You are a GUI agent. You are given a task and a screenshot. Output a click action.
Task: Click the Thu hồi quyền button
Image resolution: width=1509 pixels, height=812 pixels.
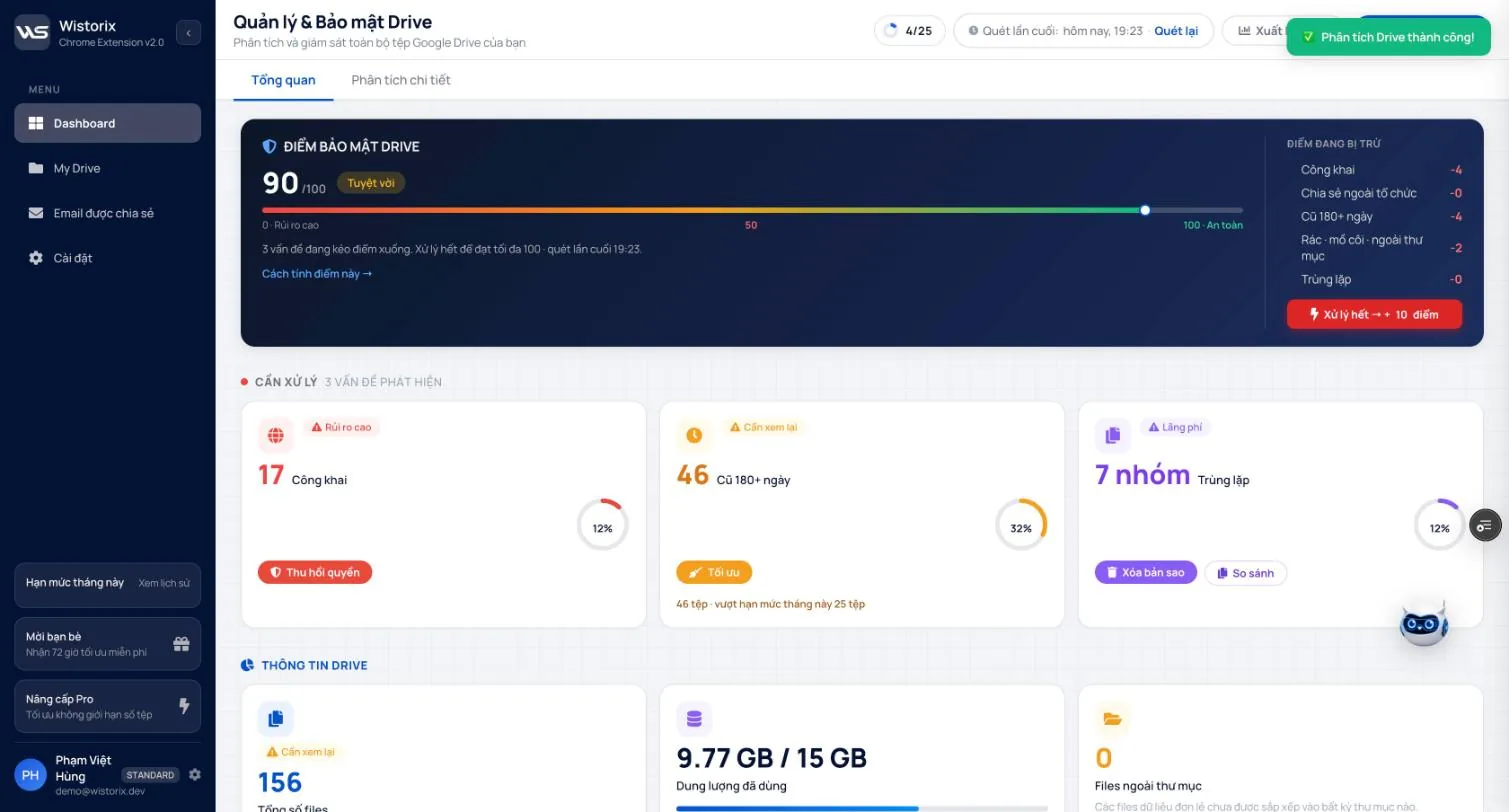point(315,572)
